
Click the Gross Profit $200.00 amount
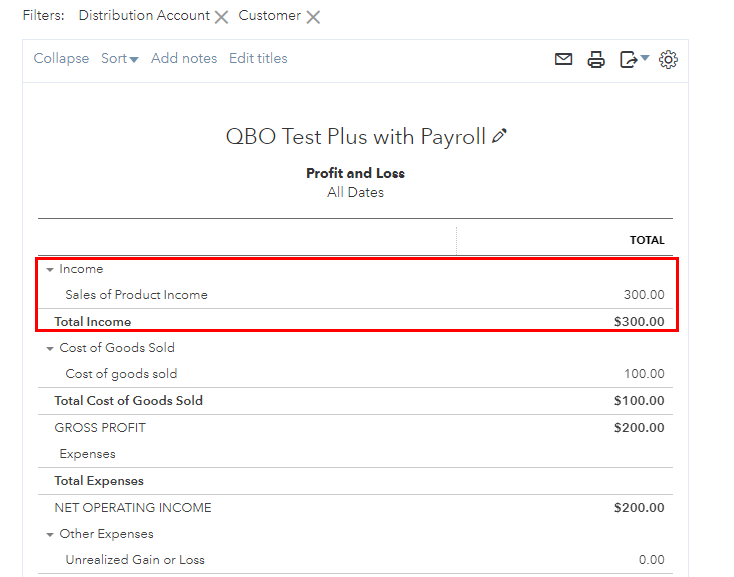tap(639, 428)
